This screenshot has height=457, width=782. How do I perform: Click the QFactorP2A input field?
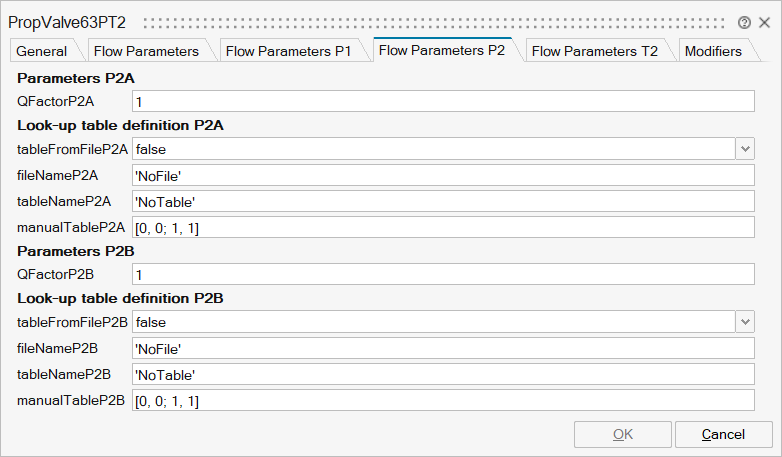click(x=443, y=101)
